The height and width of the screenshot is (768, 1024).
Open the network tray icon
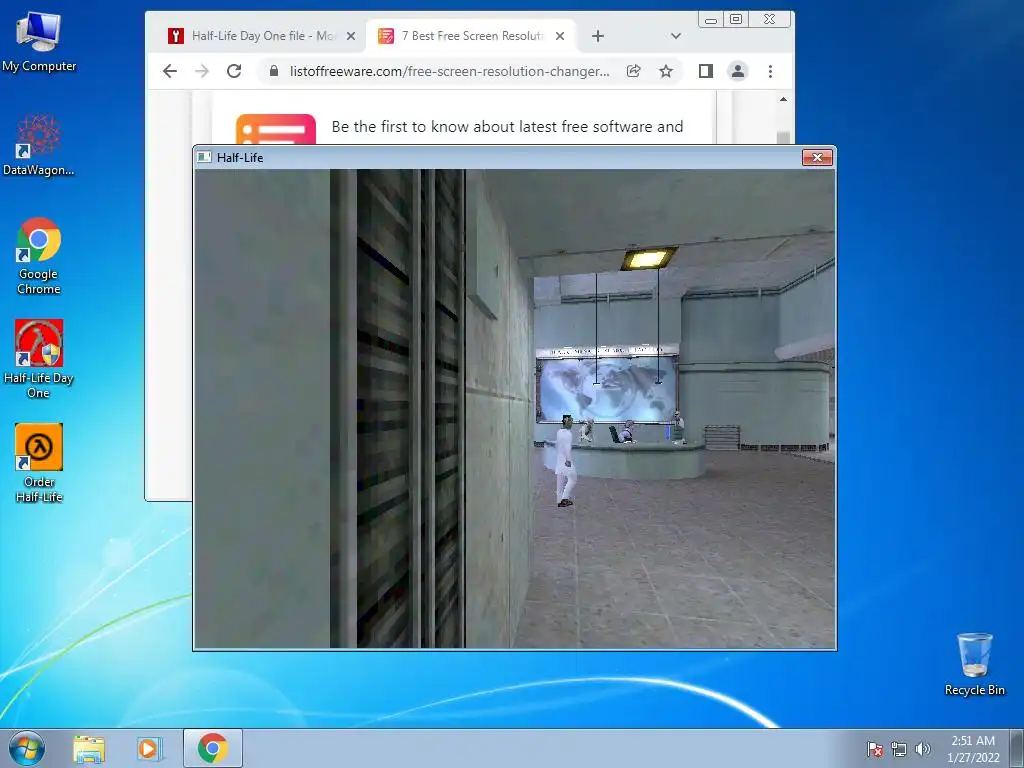point(899,749)
